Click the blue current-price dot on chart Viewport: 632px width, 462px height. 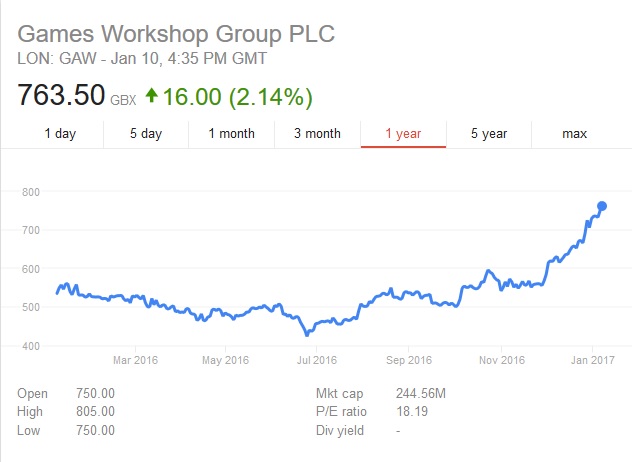(602, 206)
